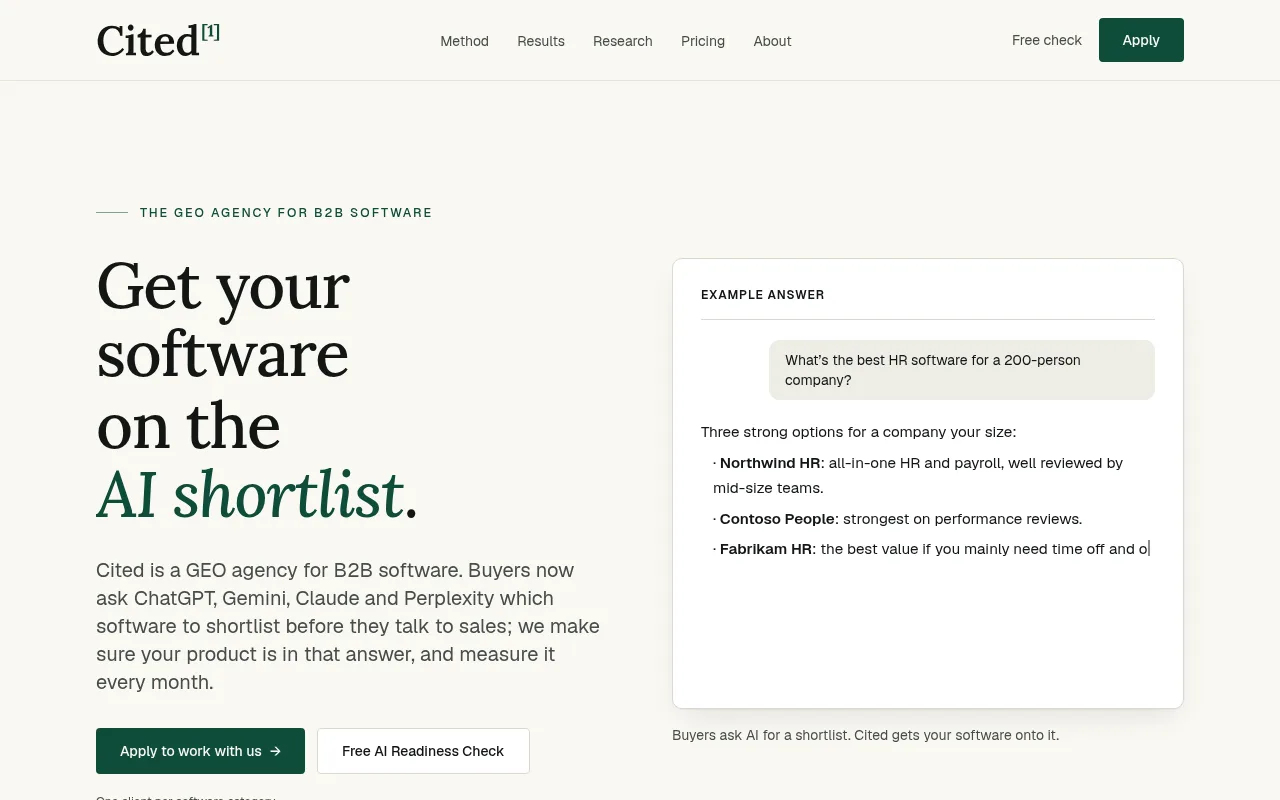The height and width of the screenshot is (800, 1280).
Task: Click Apply to work with us button
Action: 200,751
